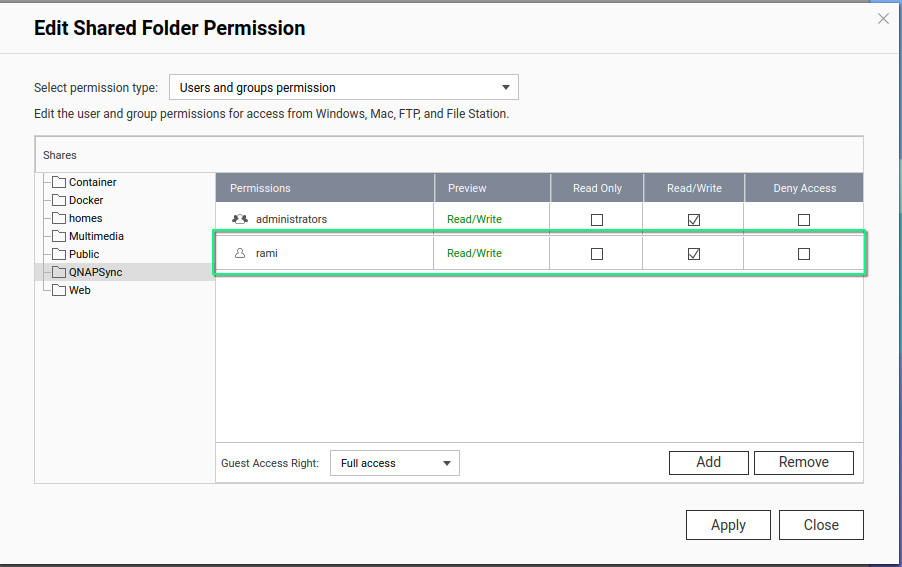Uncheck Read/Write for rami
902x567 pixels.
pos(694,254)
